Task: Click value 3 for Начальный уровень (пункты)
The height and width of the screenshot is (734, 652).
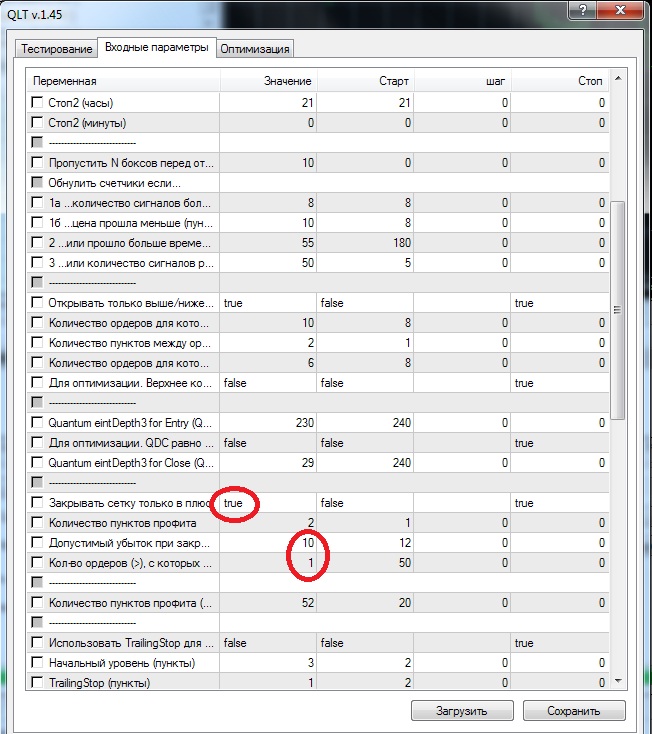Action: [268, 663]
